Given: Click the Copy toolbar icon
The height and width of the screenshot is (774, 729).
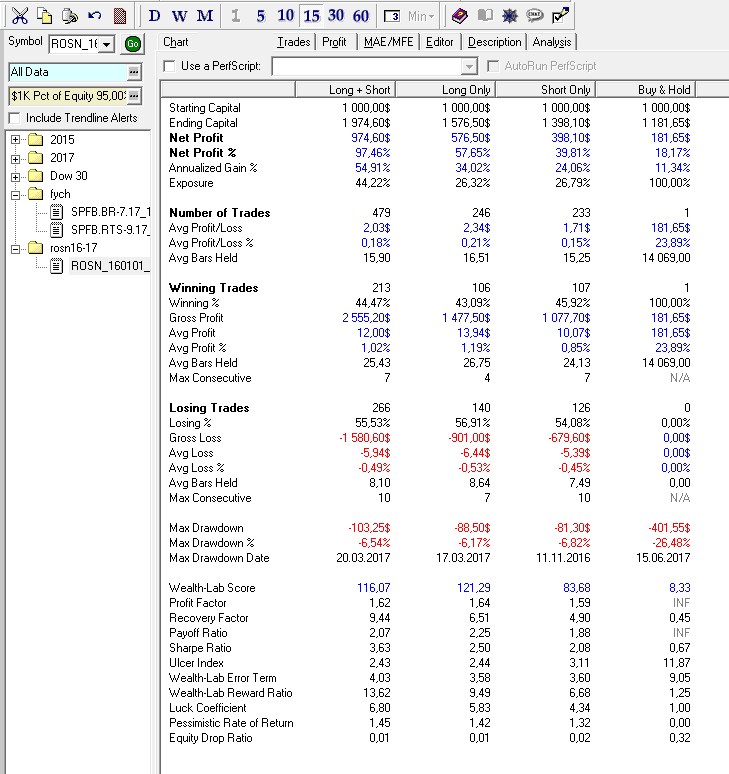Looking at the screenshot, I should pyautogui.click(x=45, y=16).
